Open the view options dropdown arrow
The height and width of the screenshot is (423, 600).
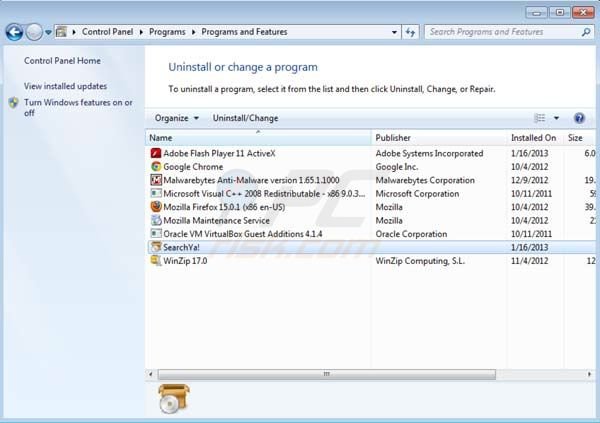556,118
